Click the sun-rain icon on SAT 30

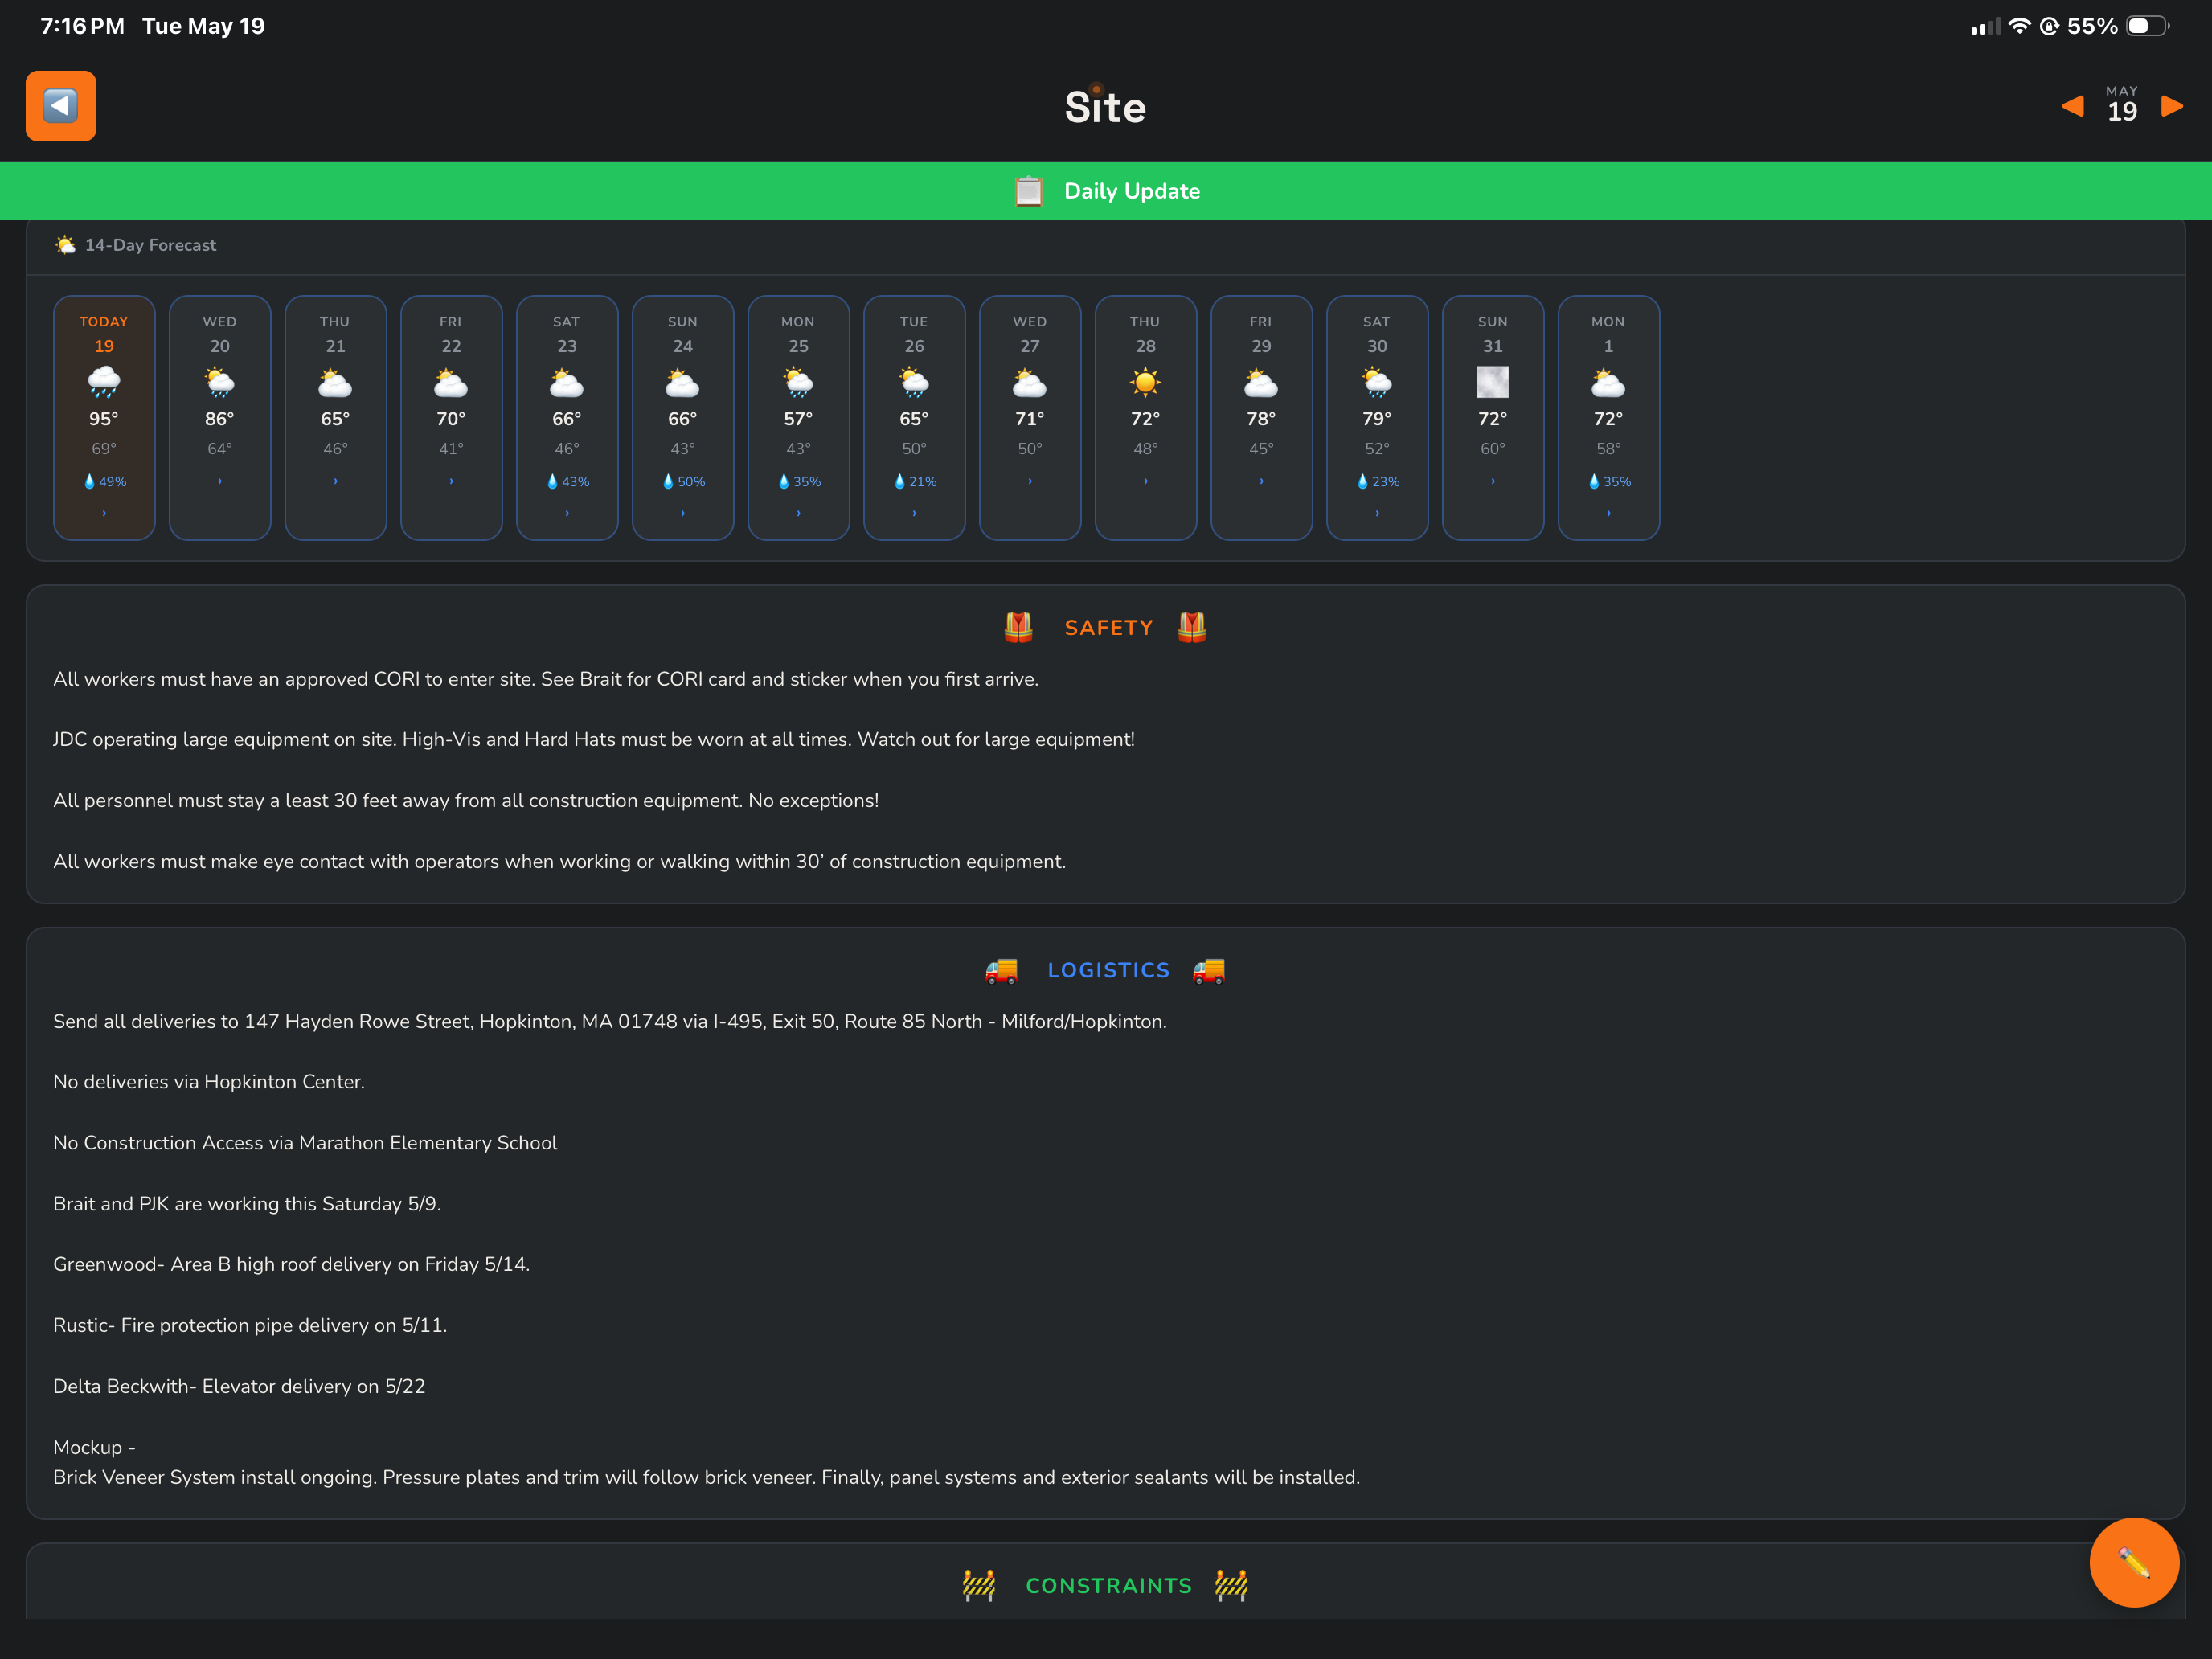(x=1377, y=382)
